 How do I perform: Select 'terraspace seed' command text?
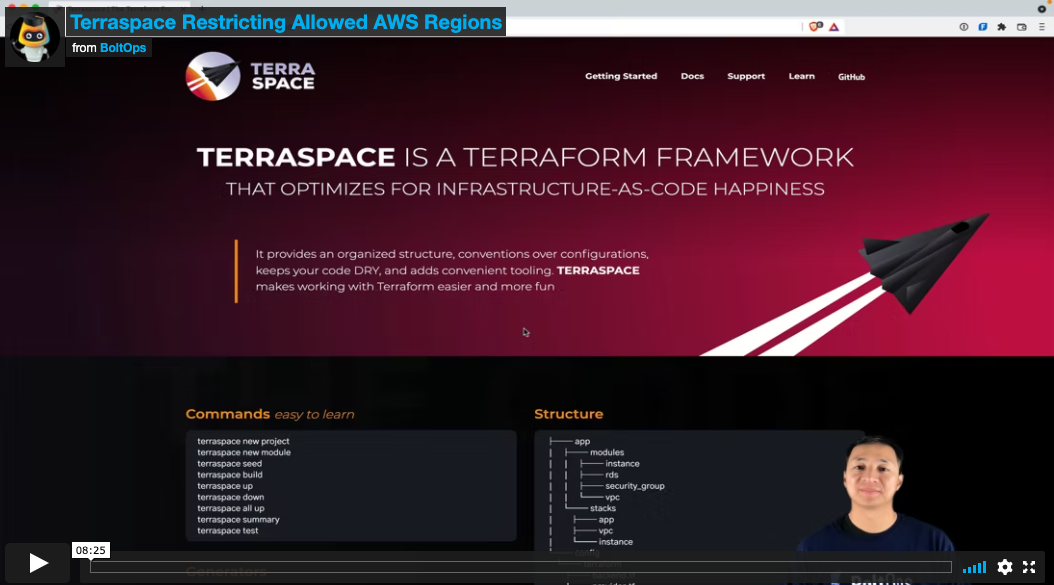(229, 464)
